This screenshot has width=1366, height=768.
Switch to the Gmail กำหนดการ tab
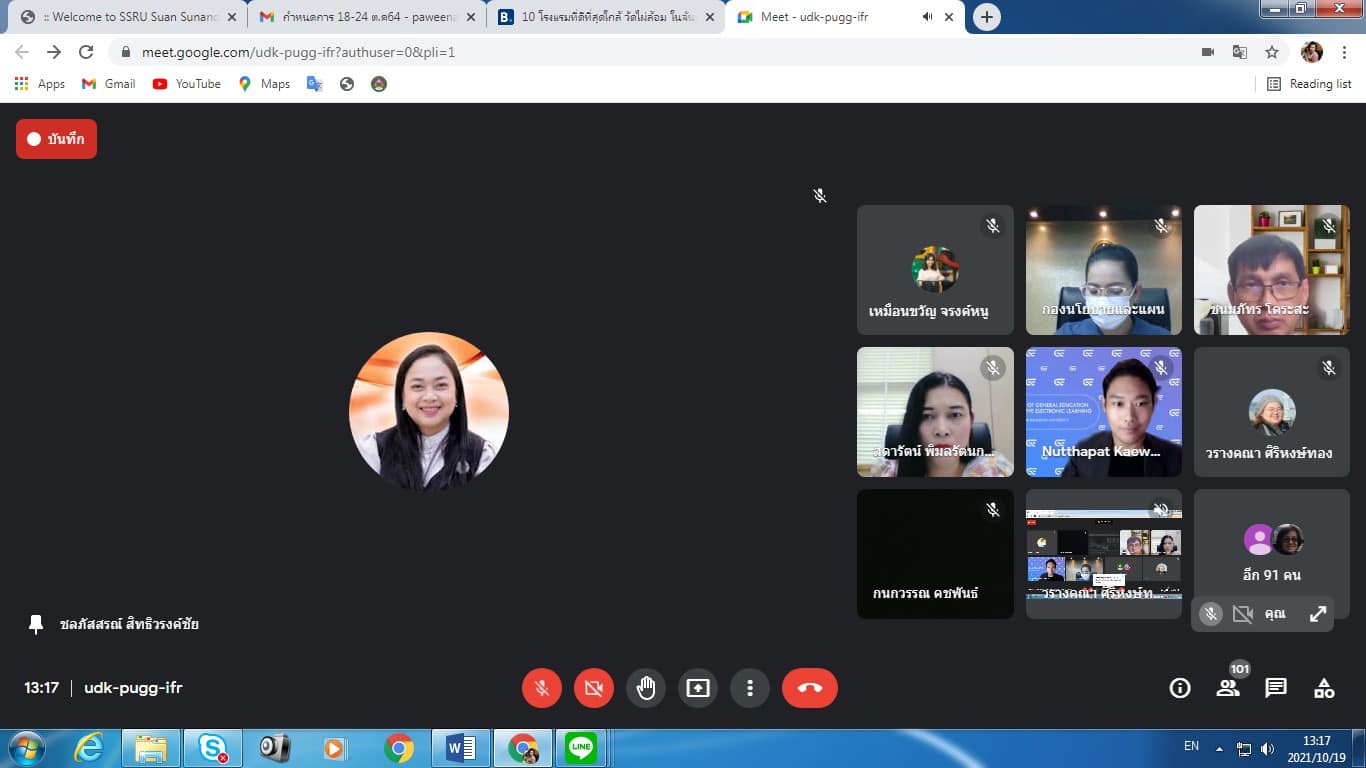point(365,17)
